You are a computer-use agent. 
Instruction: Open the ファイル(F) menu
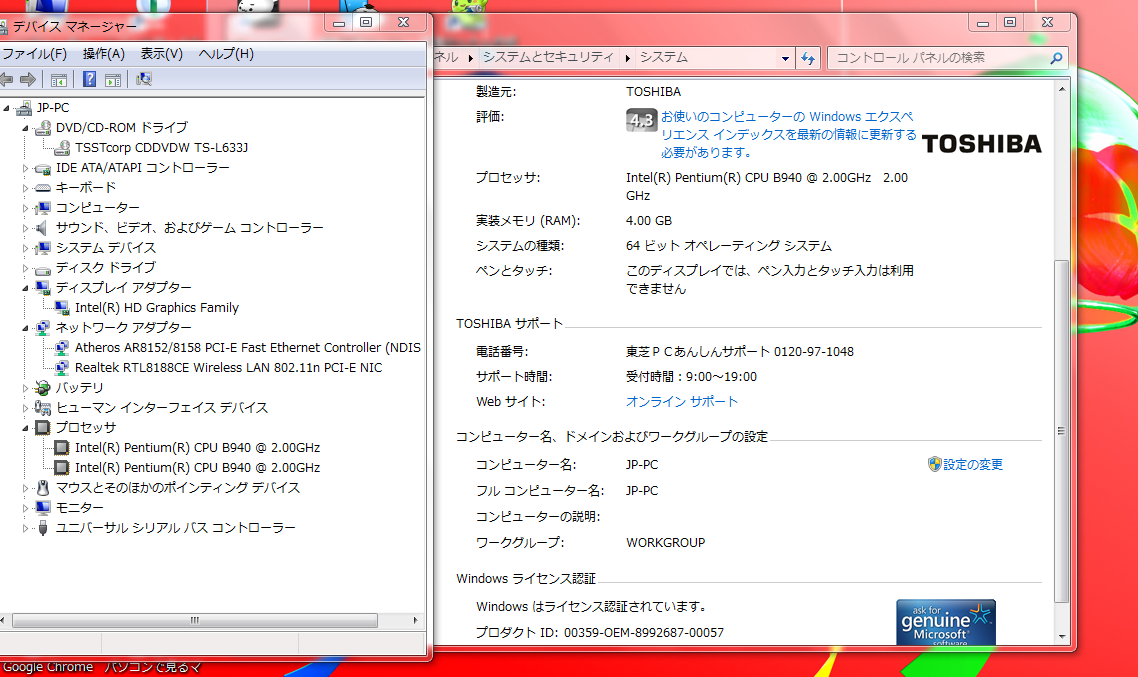[x=34, y=54]
